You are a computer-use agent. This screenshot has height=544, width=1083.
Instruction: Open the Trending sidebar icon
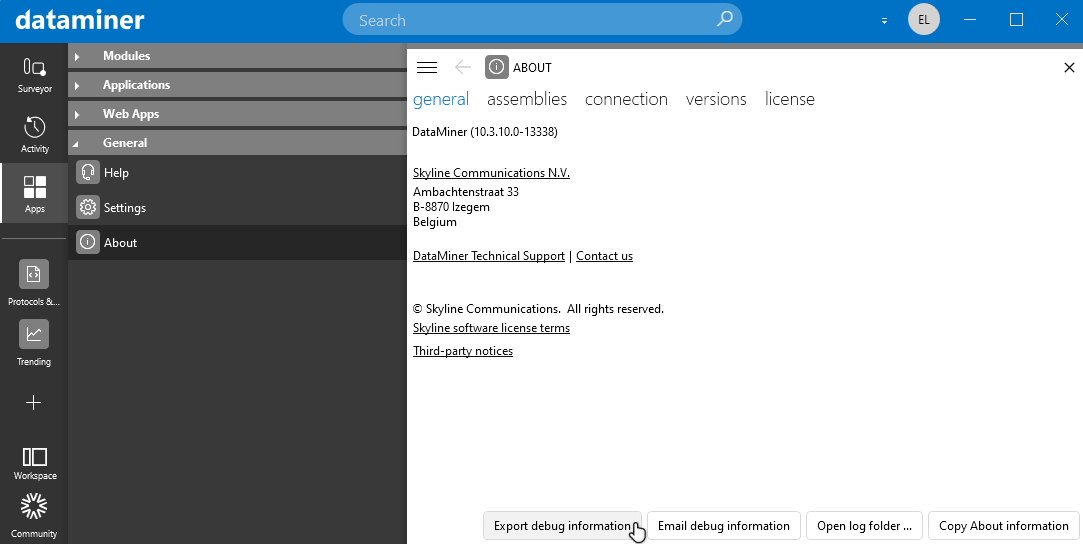click(x=34, y=343)
